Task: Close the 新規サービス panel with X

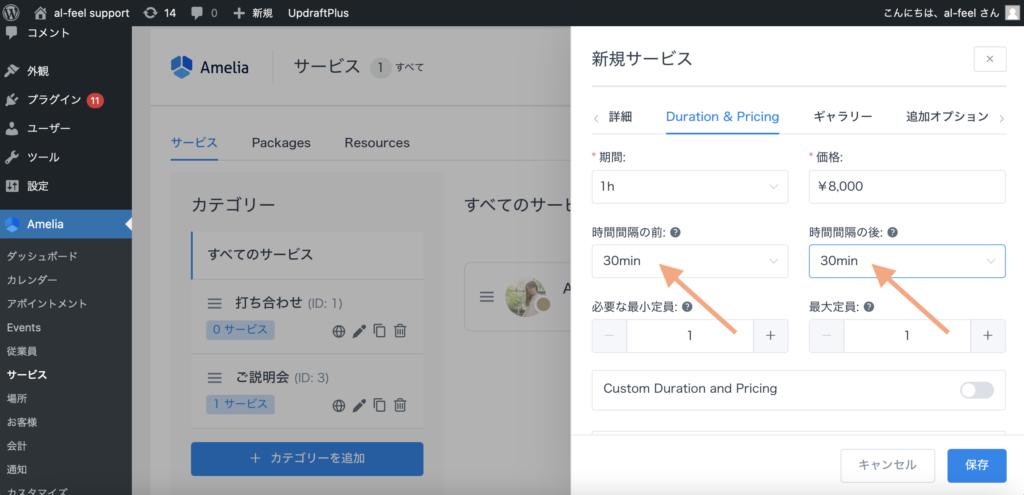Action: click(989, 59)
